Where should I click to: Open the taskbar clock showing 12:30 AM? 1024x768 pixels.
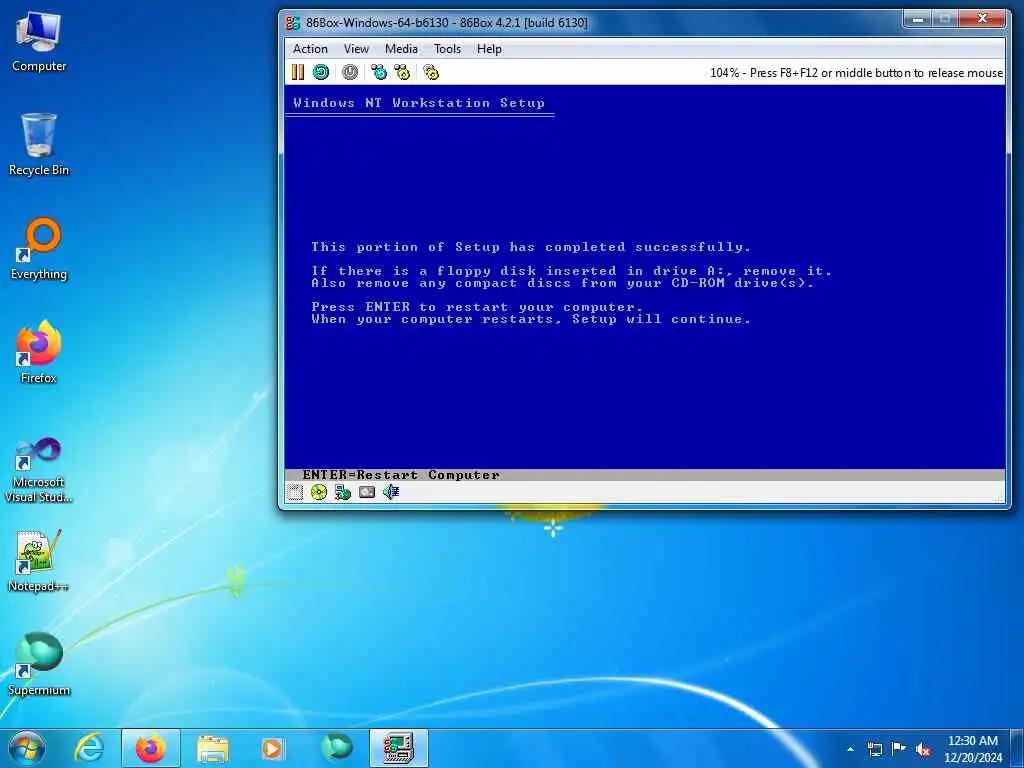973,749
